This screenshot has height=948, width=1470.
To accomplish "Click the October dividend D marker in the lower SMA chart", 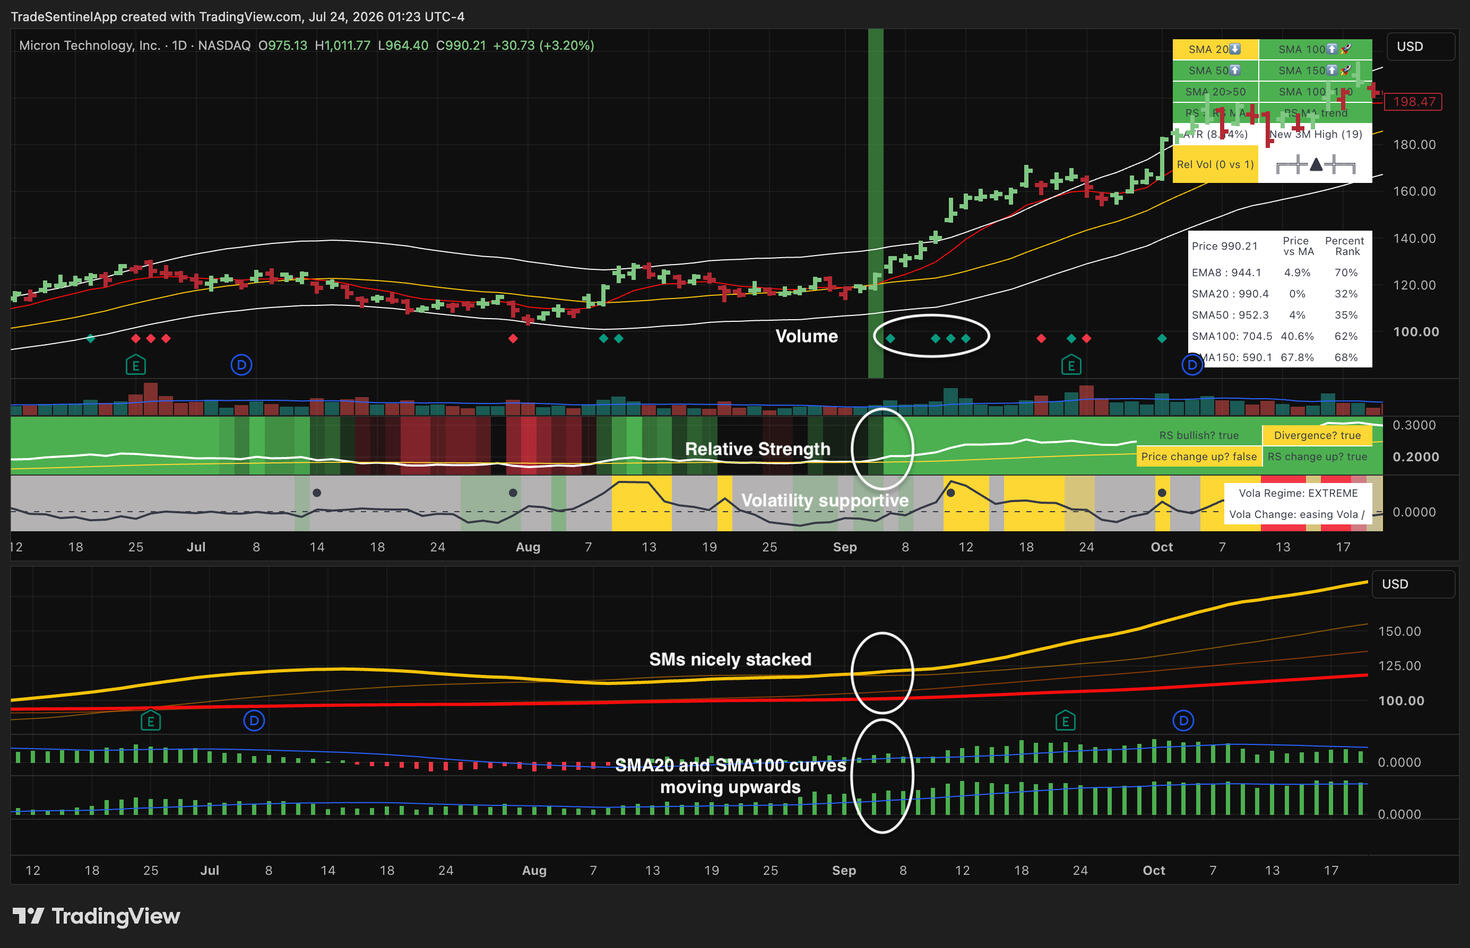I will coord(1183,720).
